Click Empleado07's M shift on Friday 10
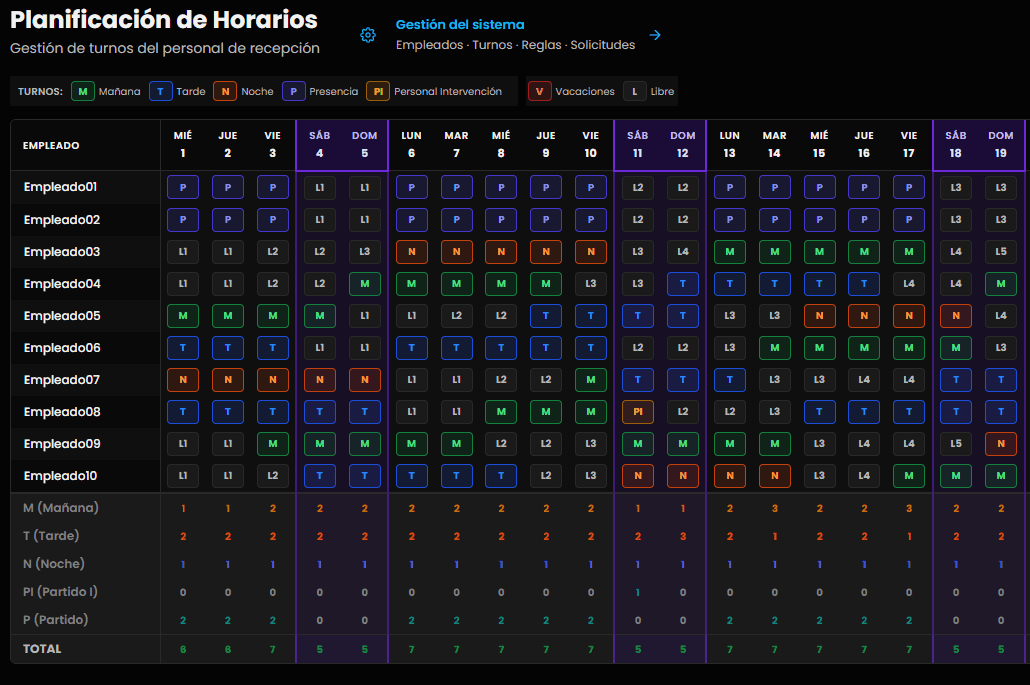 pos(591,380)
